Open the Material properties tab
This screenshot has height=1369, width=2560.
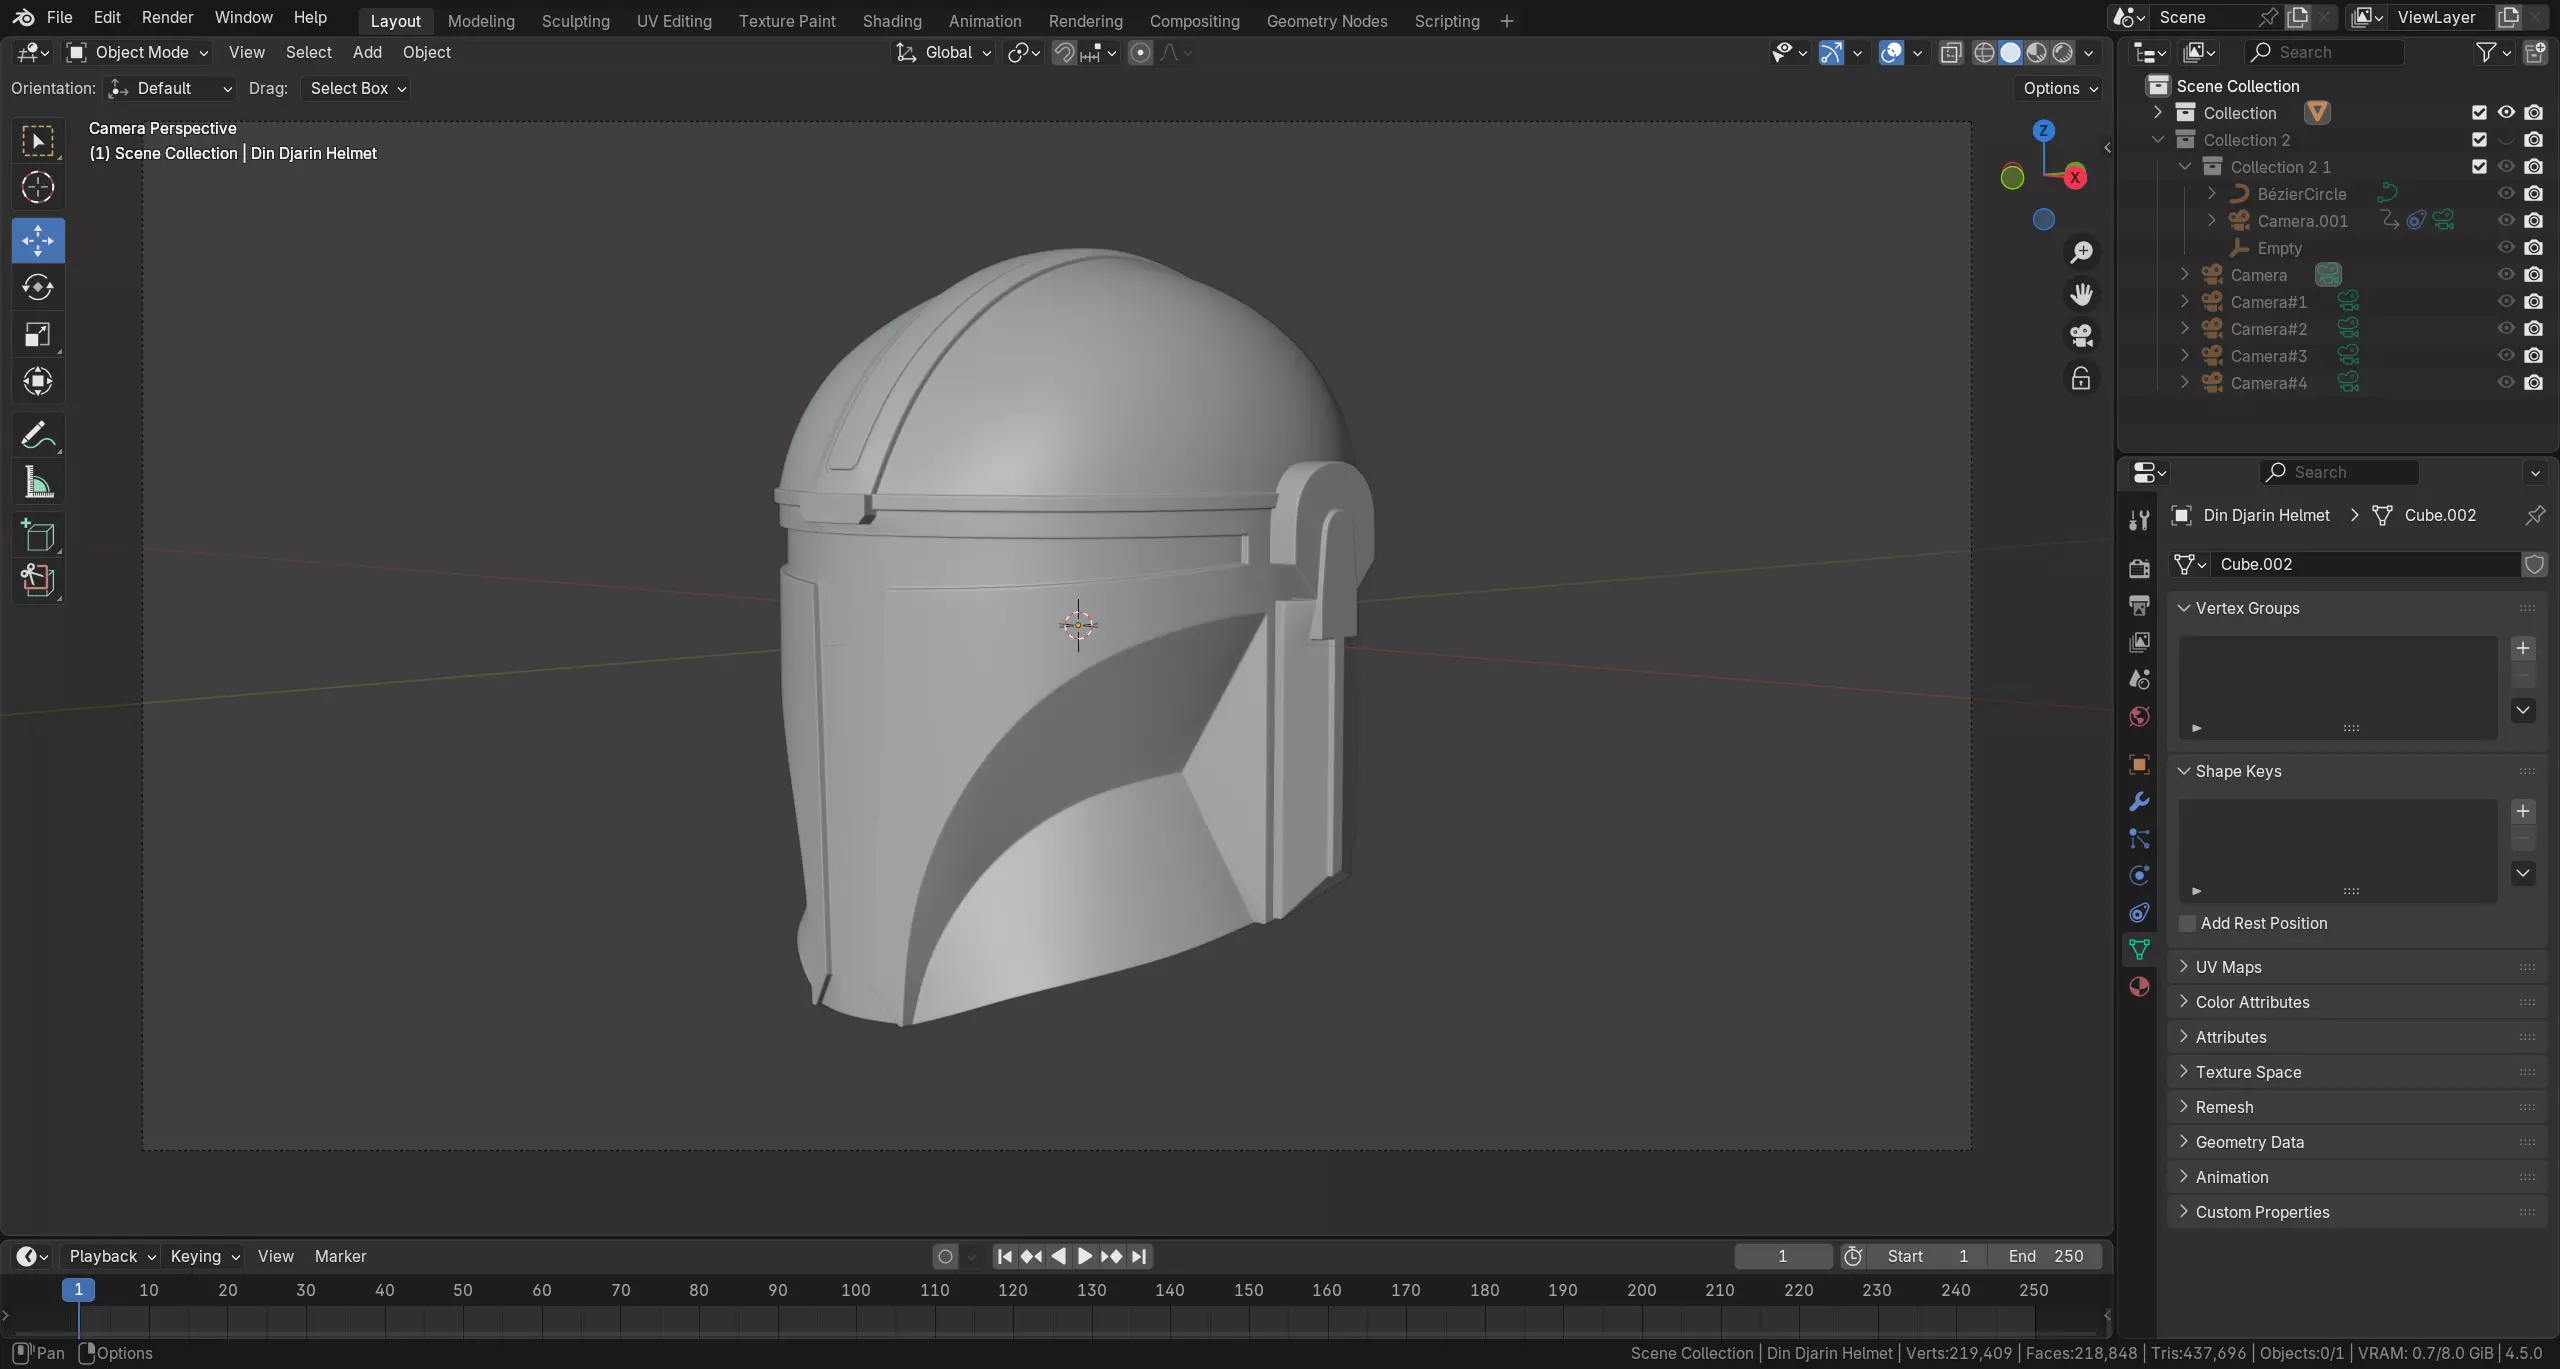(x=2139, y=987)
